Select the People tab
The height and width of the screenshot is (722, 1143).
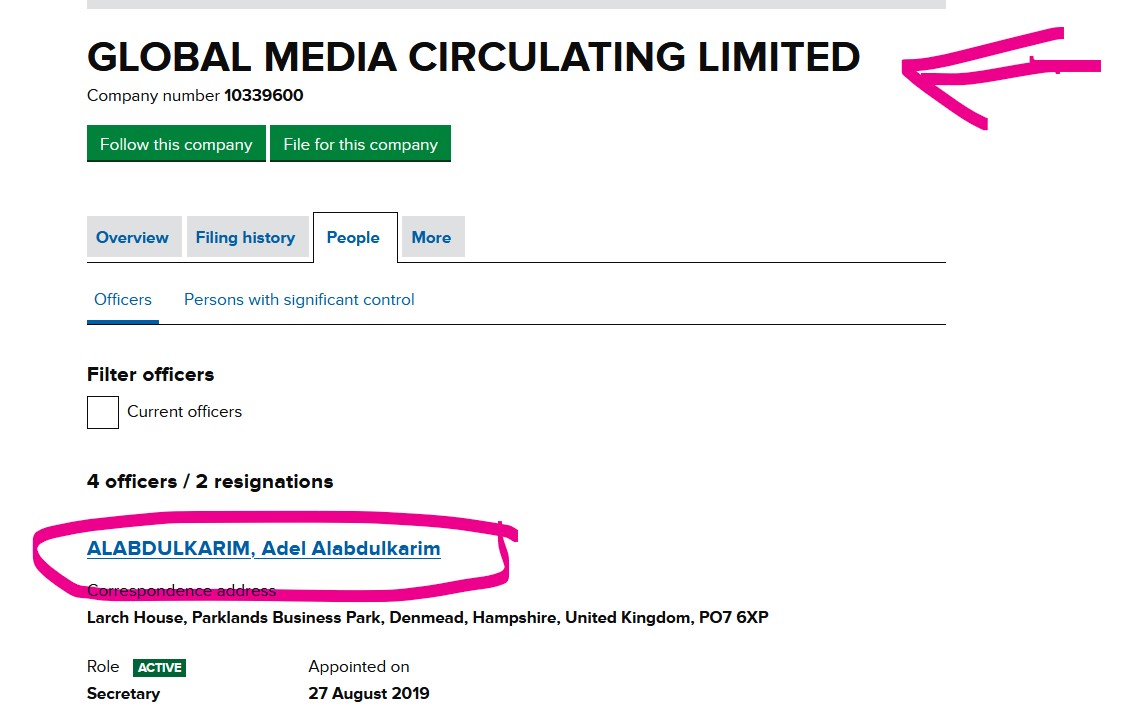[354, 237]
